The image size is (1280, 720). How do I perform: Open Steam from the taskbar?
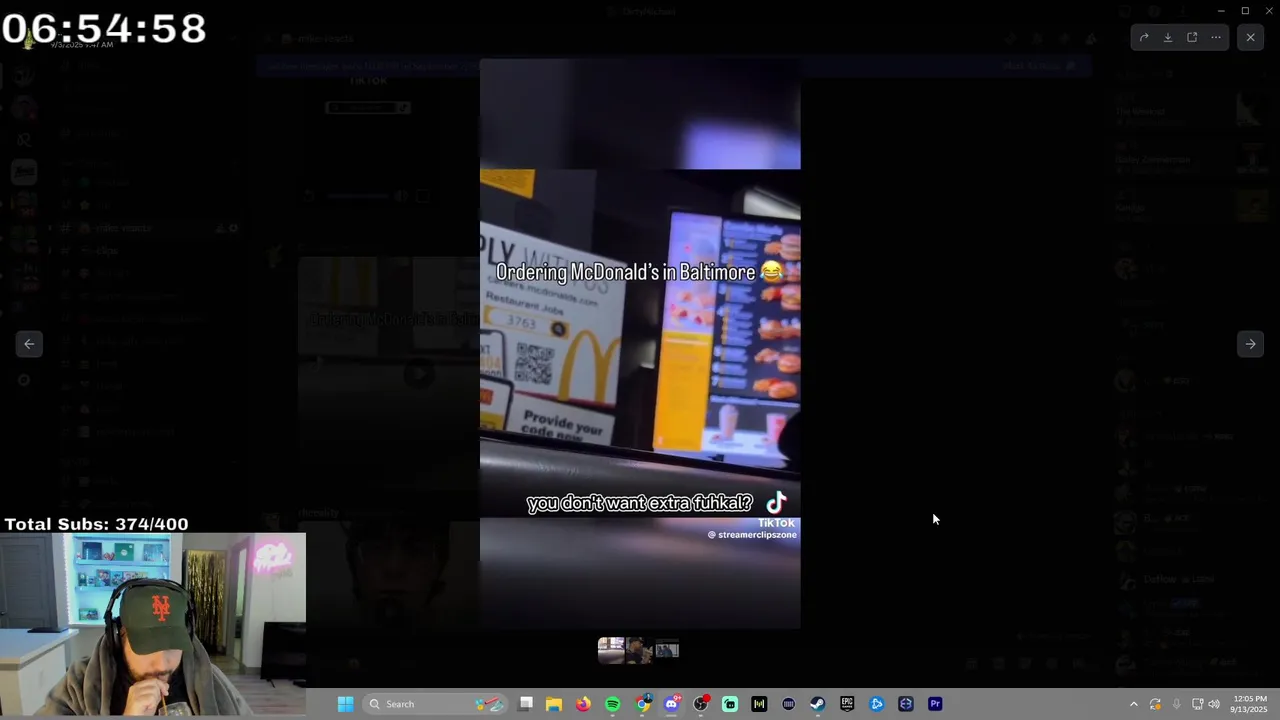tap(818, 704)
